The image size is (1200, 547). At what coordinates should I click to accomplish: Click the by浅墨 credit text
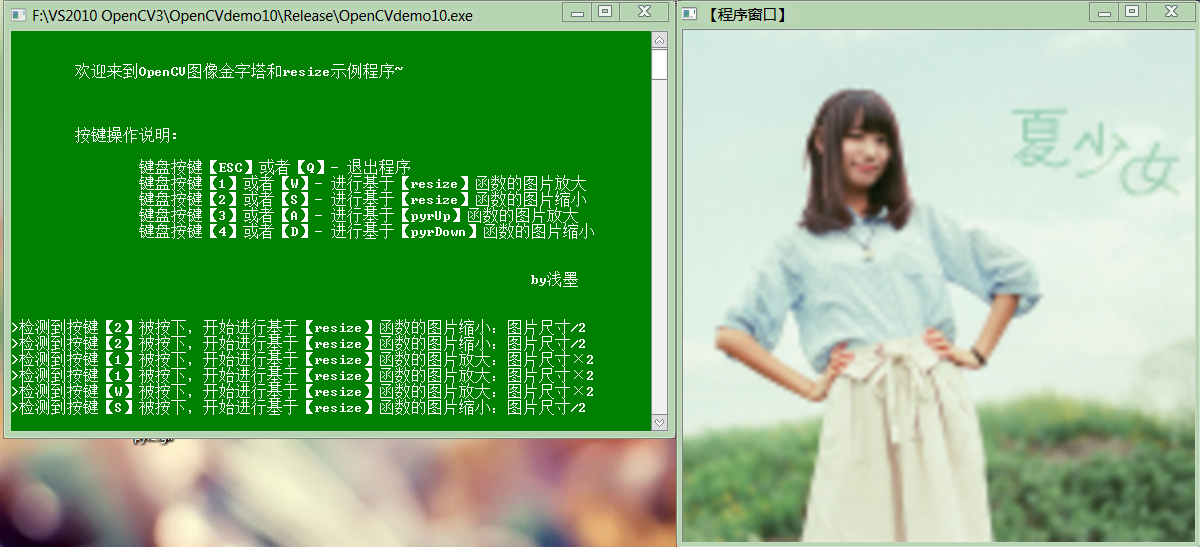pyautogui.click(x=554, y=280)
